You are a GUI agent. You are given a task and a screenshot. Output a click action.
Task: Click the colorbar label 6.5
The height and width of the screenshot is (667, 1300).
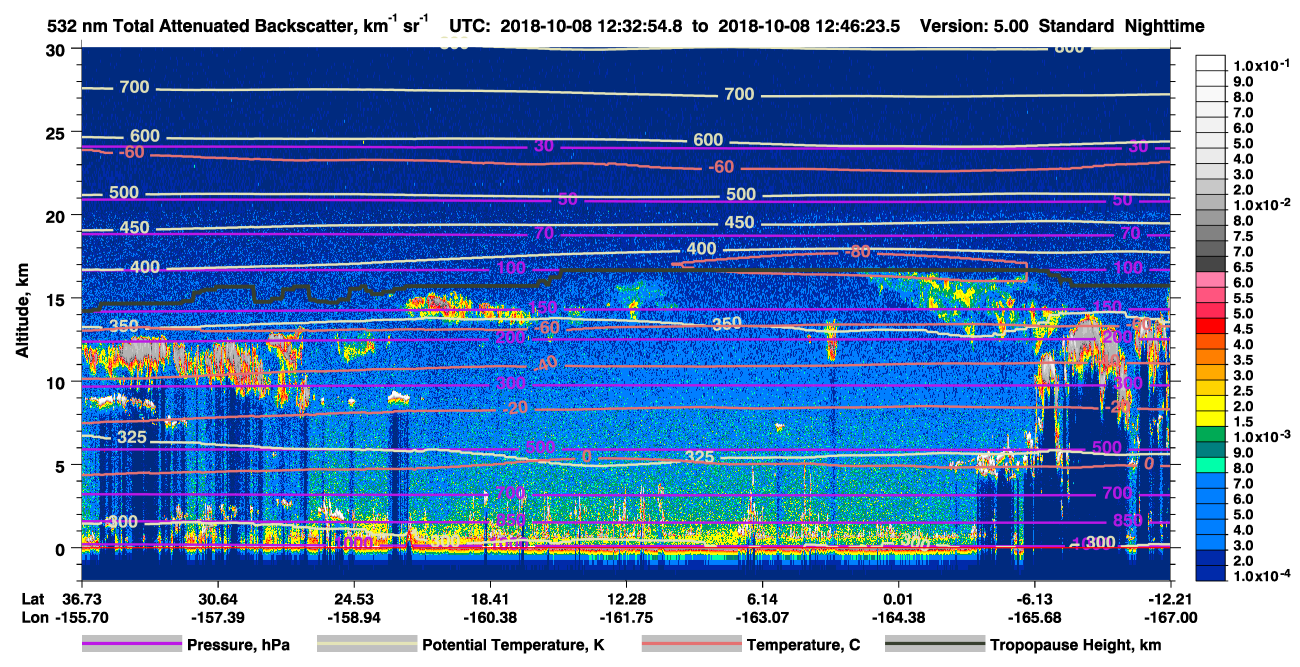(x=1243, y=267)
